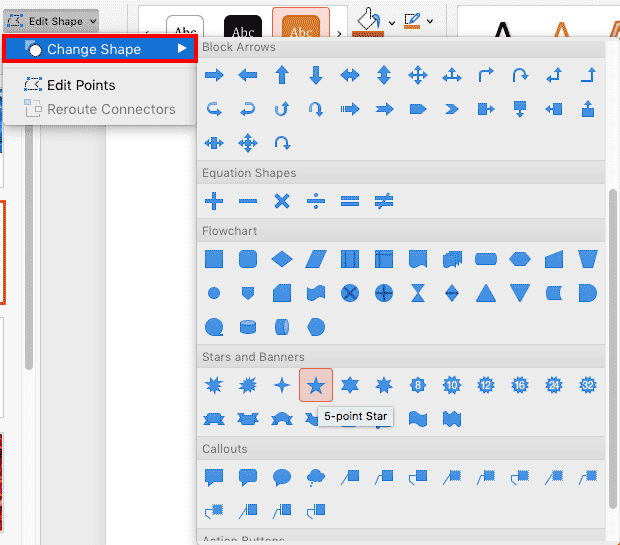Screen dimensions: 620x545
Task: Select the right block arrow shape
Action: 214,75
